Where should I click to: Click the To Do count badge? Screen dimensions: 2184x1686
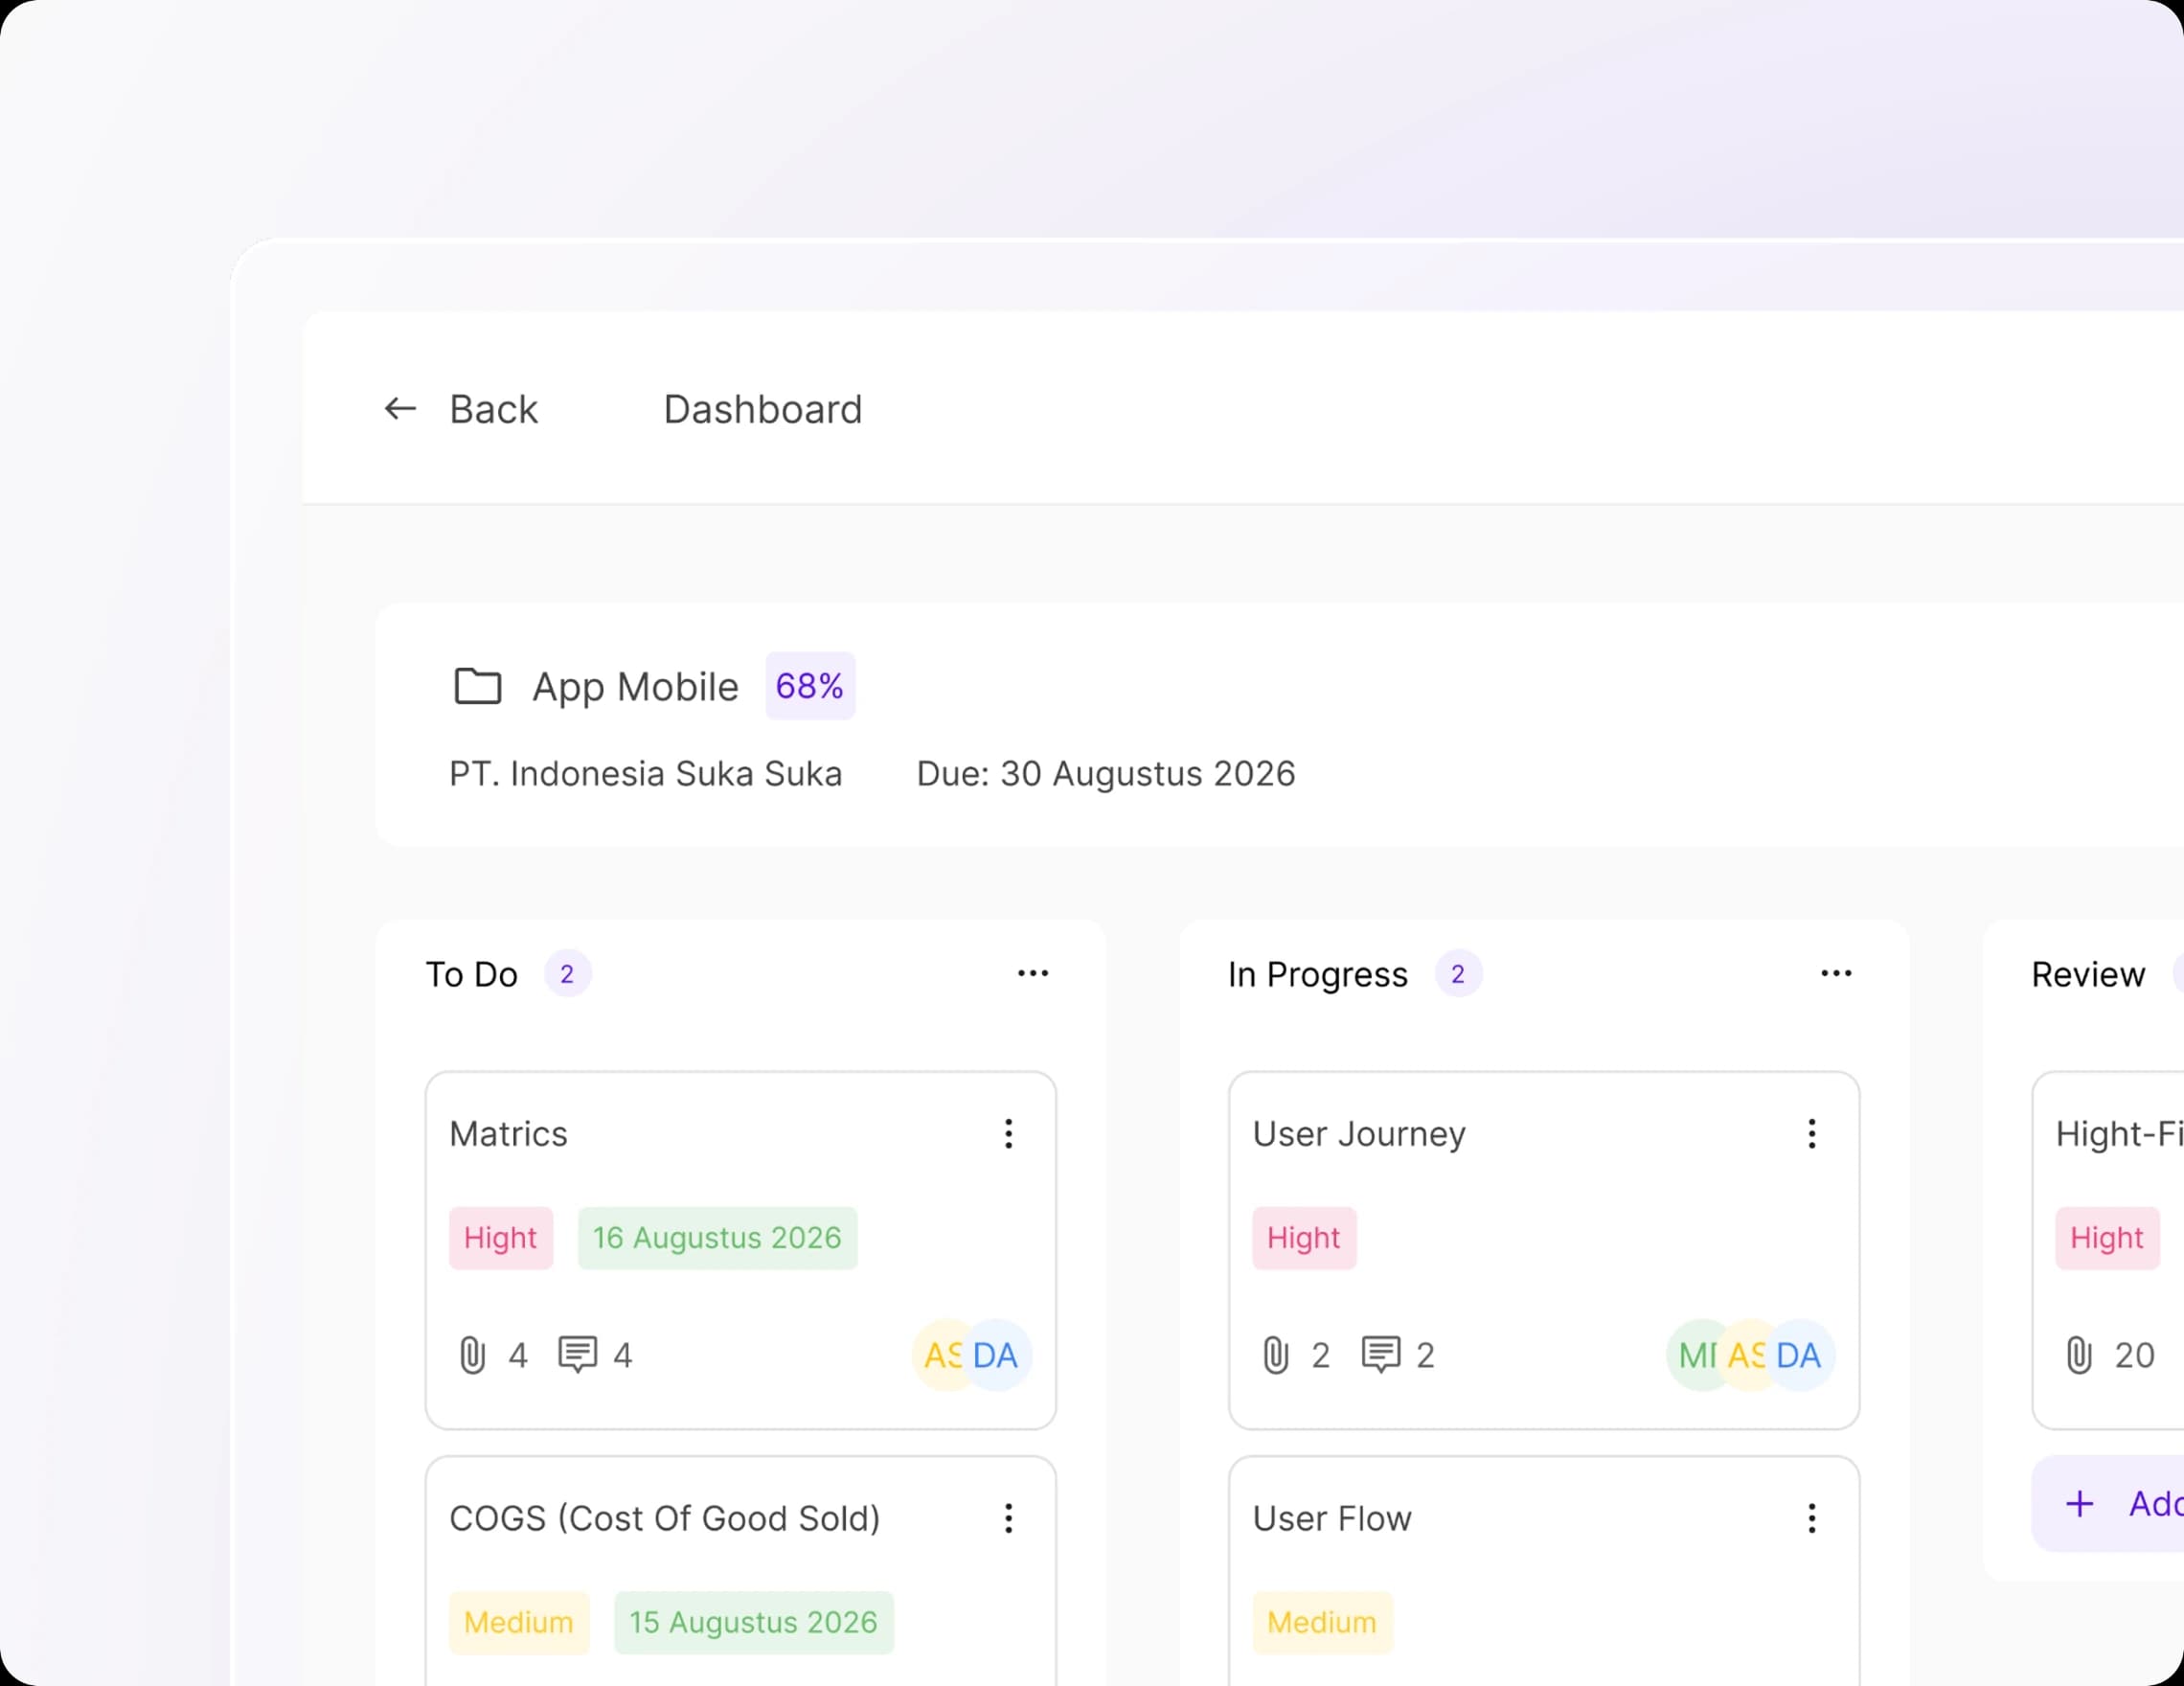tap(567, 974)
